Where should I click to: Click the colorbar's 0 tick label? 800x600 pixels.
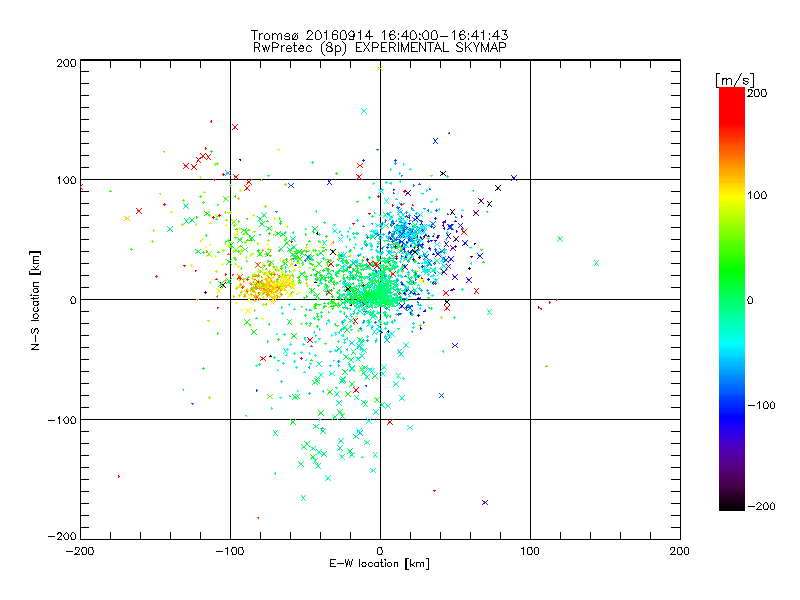click(751, 300)
